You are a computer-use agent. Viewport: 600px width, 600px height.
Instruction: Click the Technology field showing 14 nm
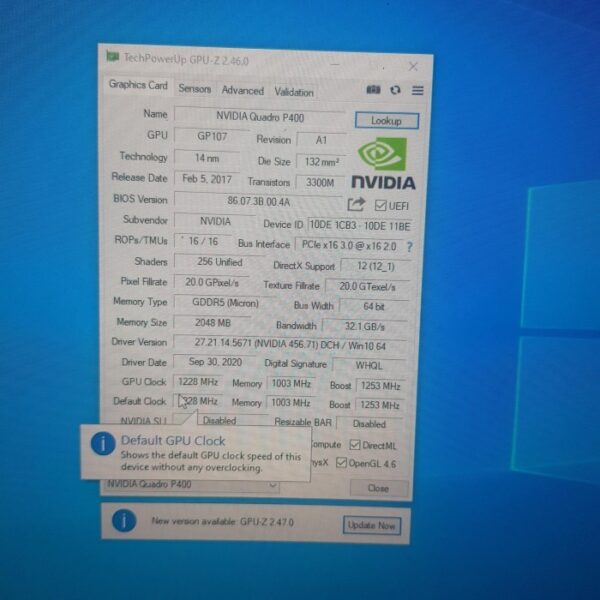coord(207,158)
